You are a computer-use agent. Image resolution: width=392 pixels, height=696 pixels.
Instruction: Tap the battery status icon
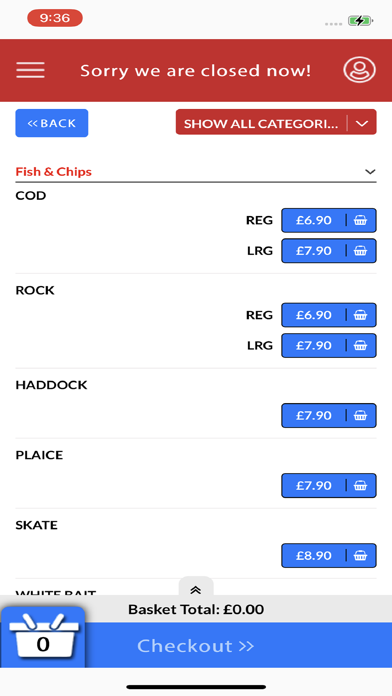click(361, 20)
